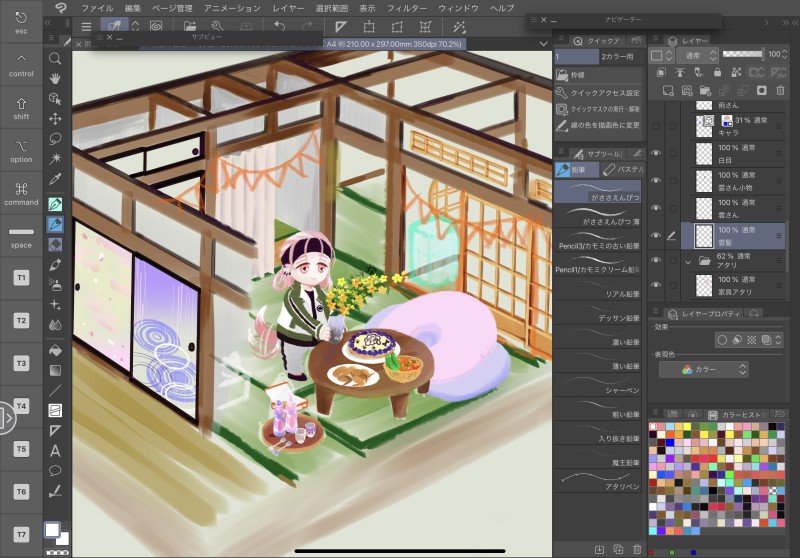Tick the second-column box on 白目 layer row

coord(673,153)
